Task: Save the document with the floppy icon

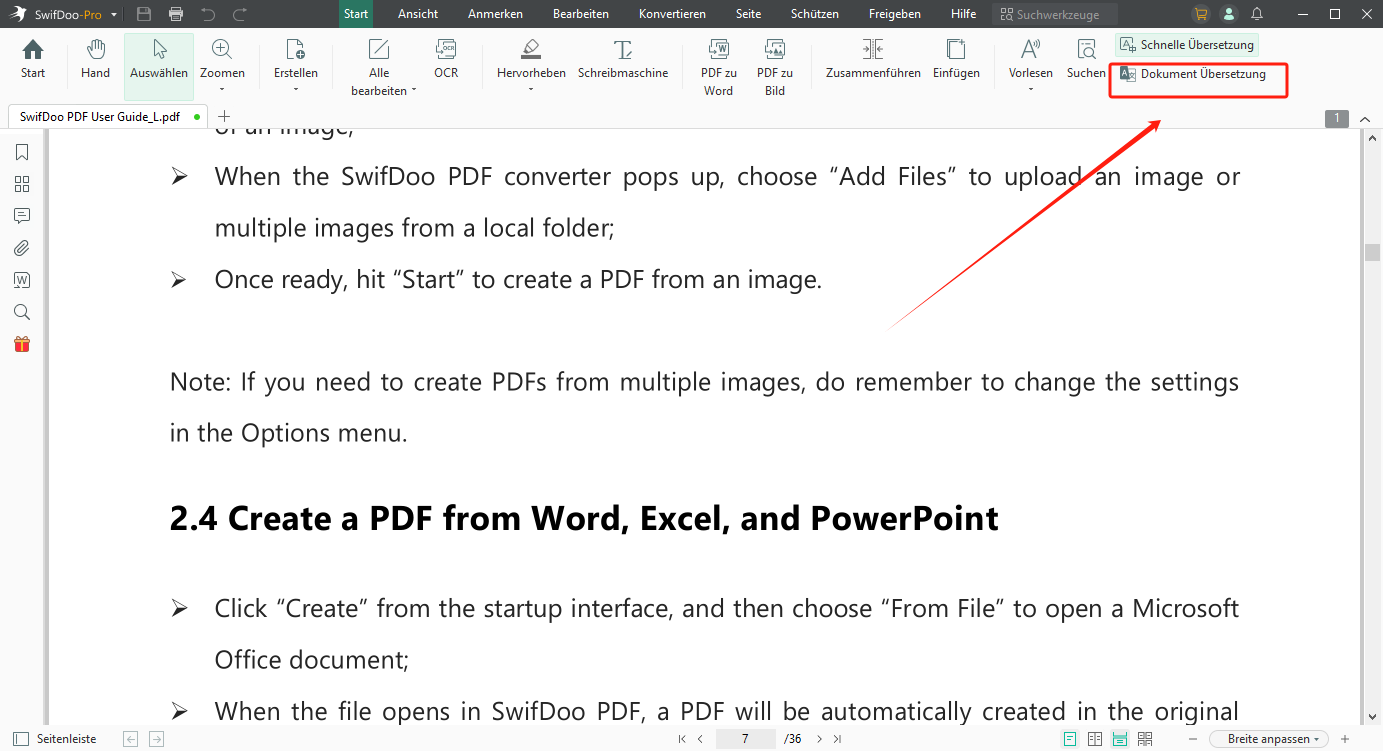Action: pos(144,14)
